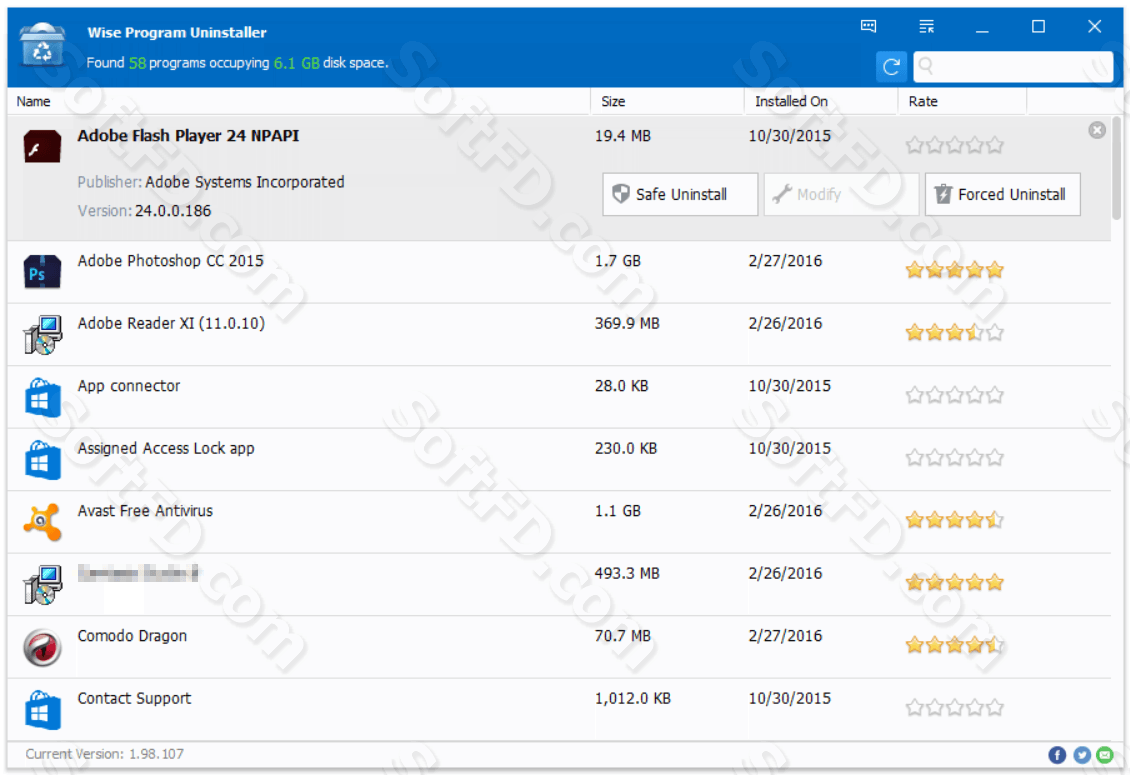This screenshot has width=1130, height=775.
Task: Refresh the installed programs list
Action: tap(891, 67)
